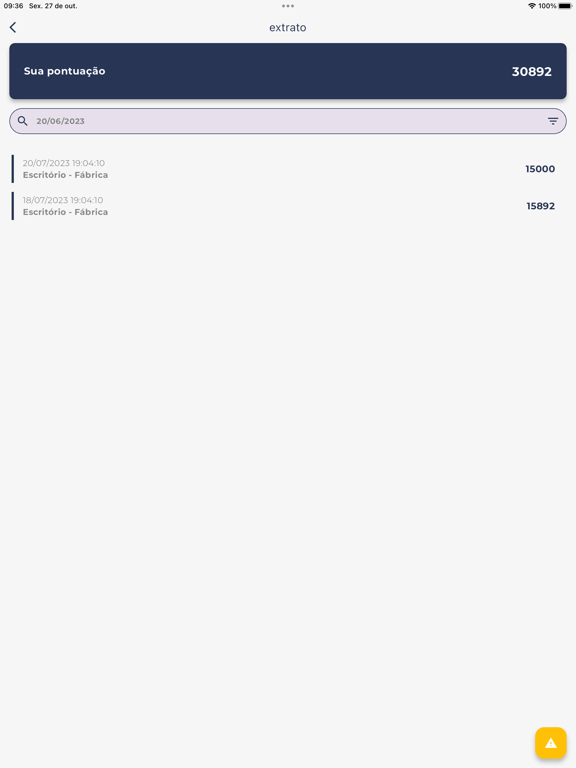Open the filter options icon
Viewport: 576px width, 768px height.
click(552, 121)
